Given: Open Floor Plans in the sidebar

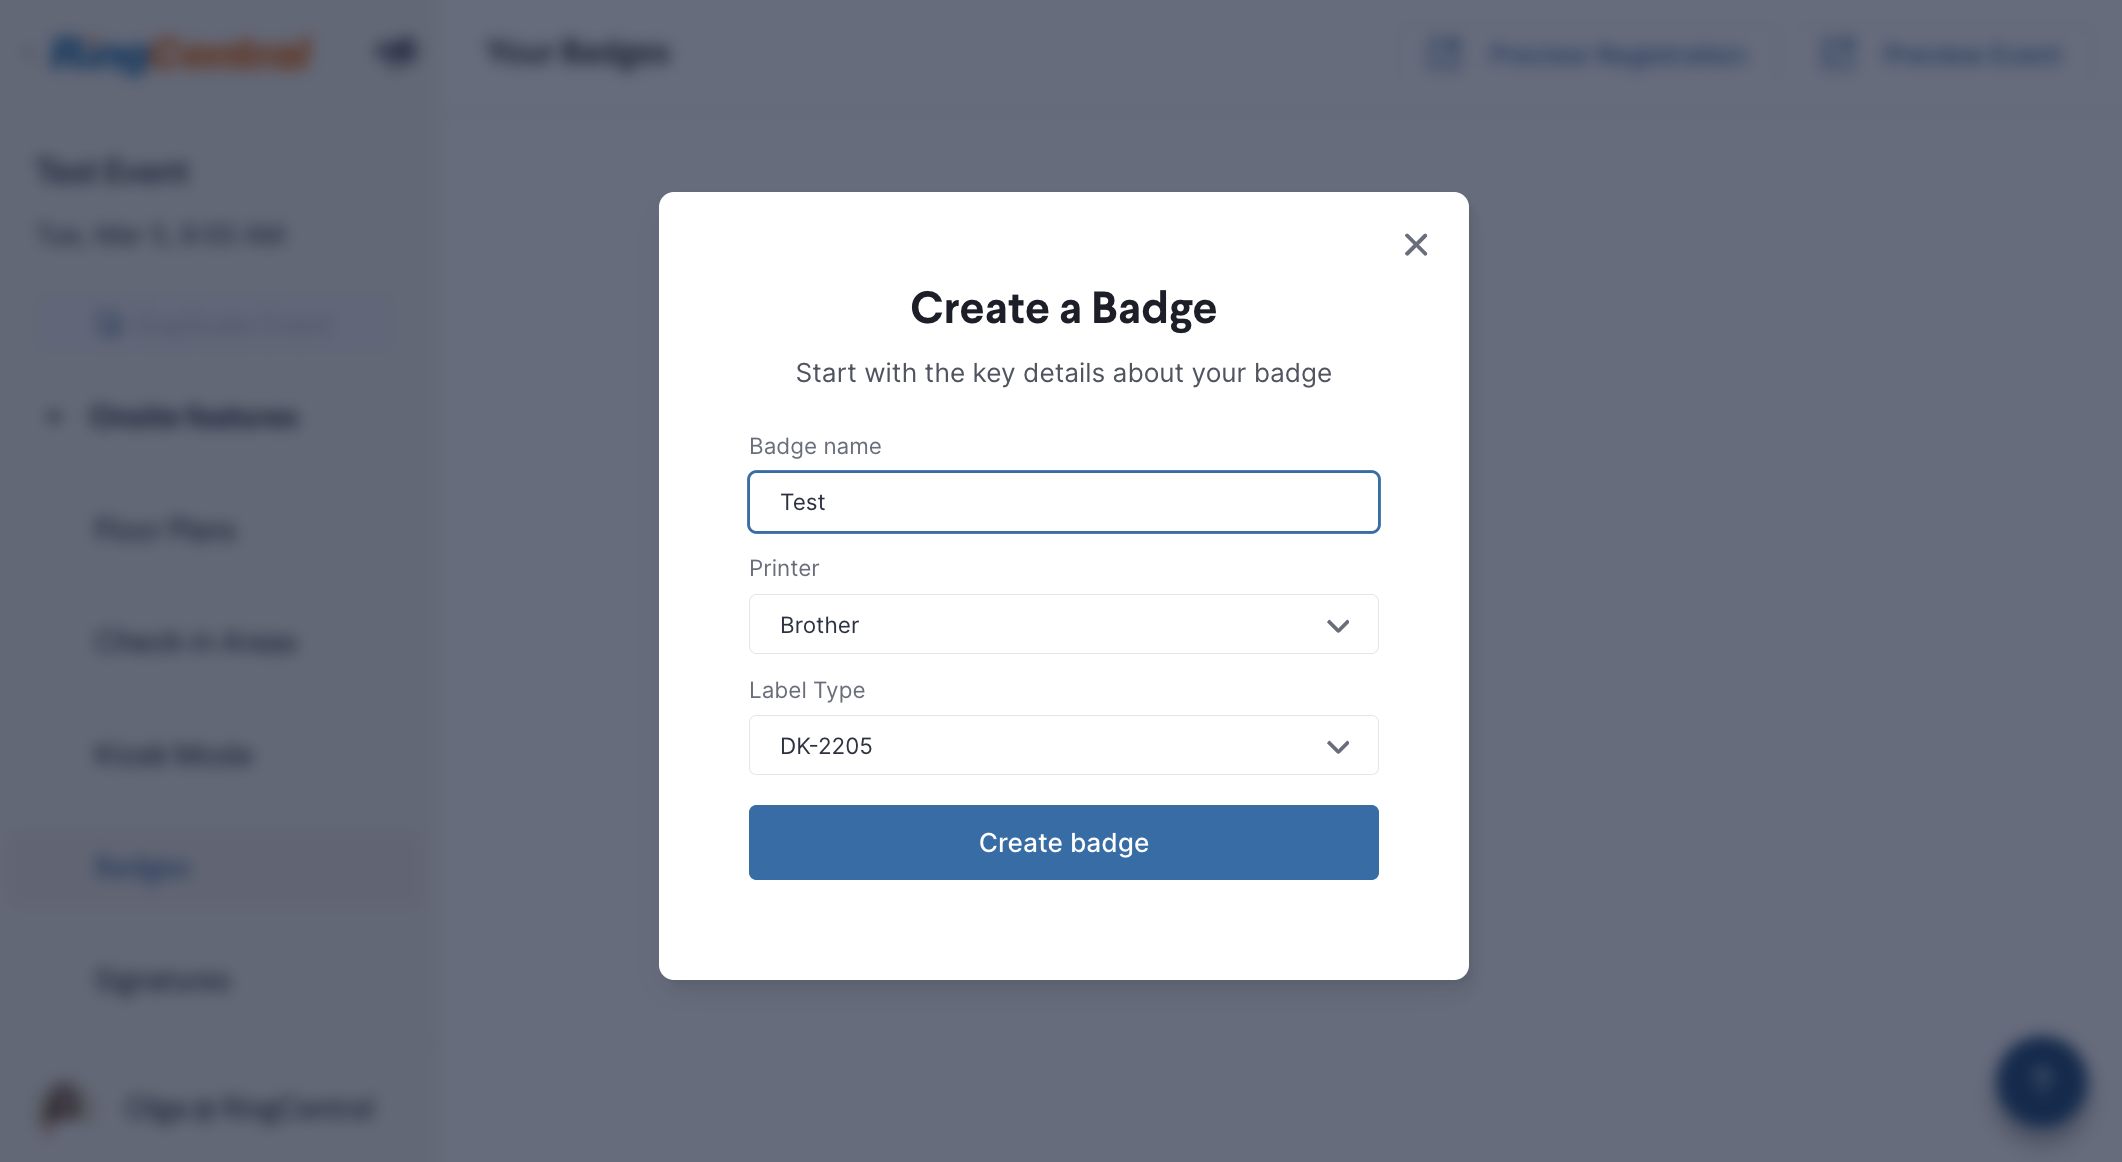Looking at the screenshot, I should click(166, 529).
